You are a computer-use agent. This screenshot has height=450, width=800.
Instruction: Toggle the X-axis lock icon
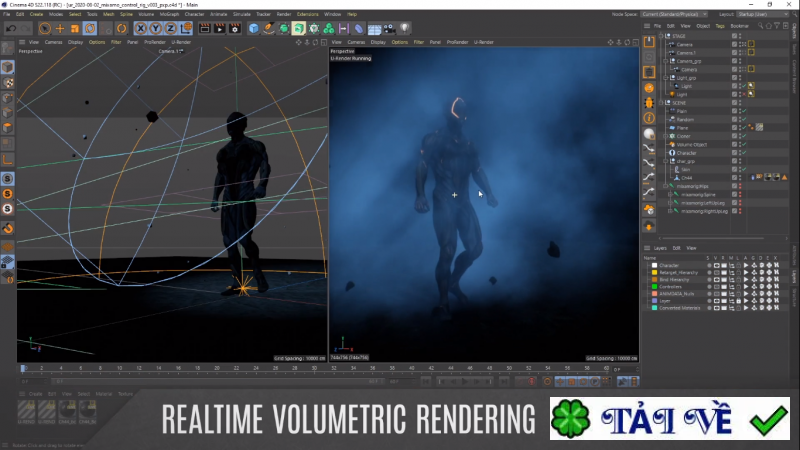coord(140,29)
